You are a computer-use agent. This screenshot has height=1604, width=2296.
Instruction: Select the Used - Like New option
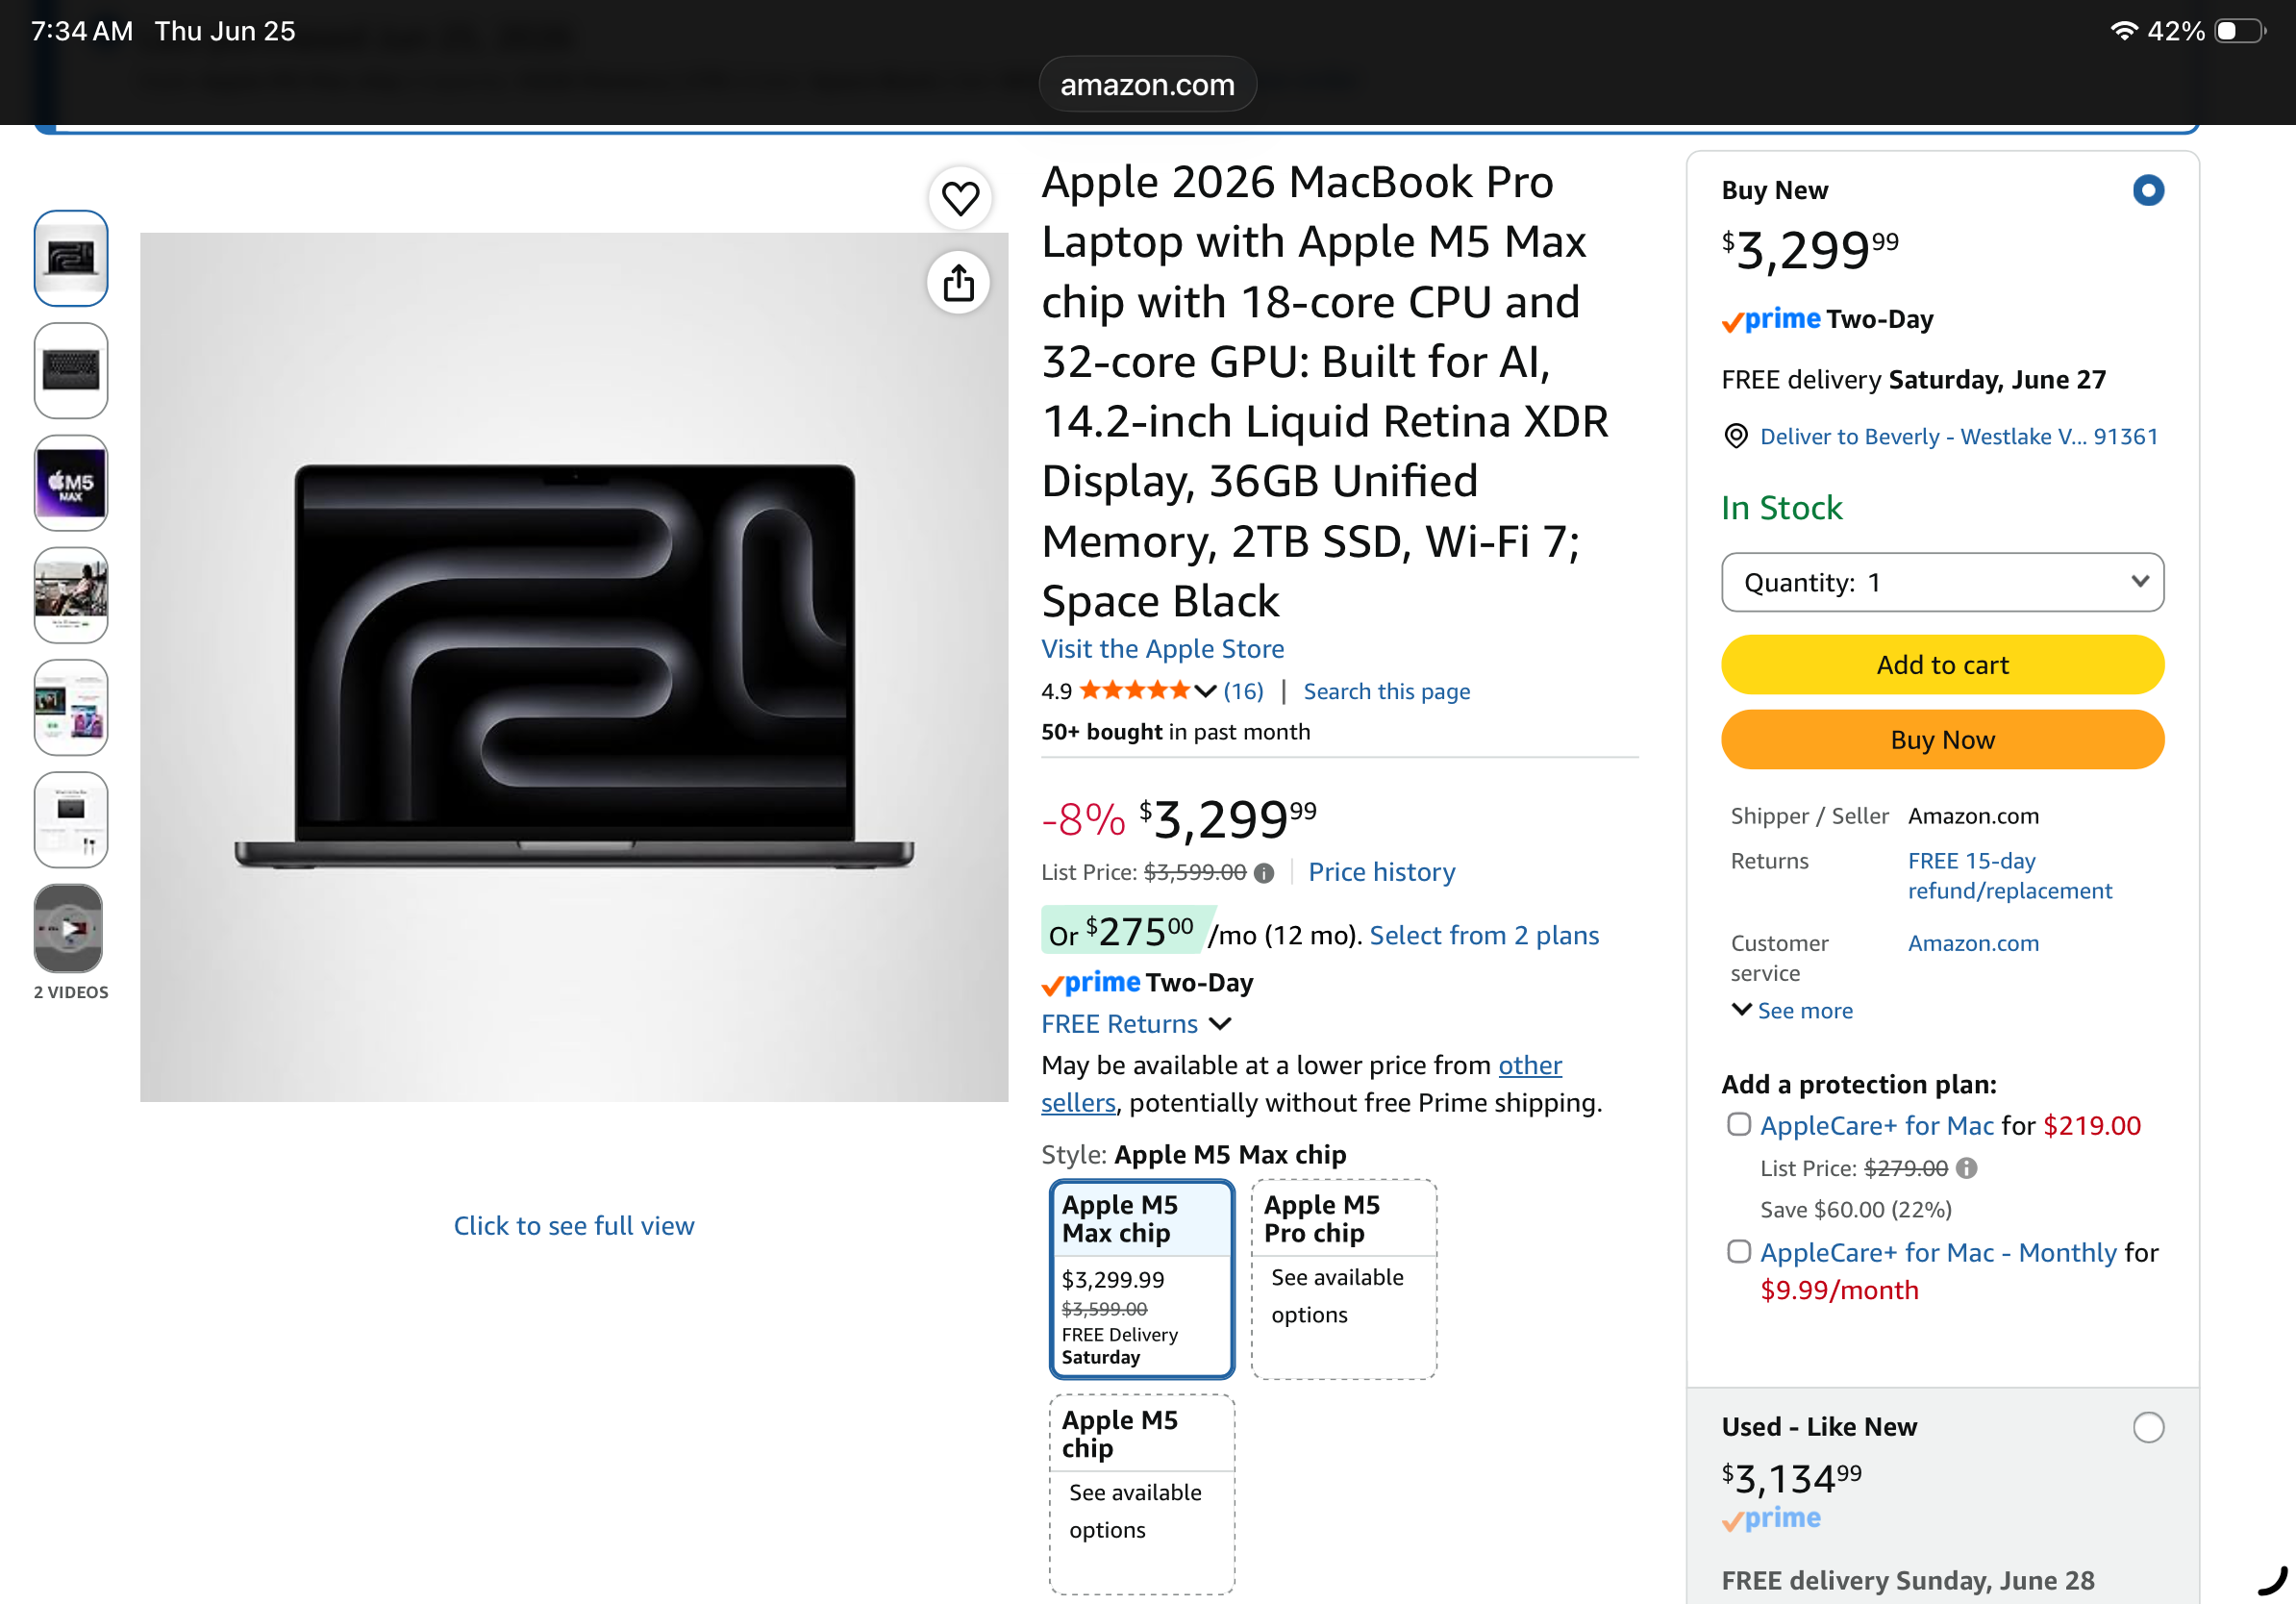coord(2148,1427)
